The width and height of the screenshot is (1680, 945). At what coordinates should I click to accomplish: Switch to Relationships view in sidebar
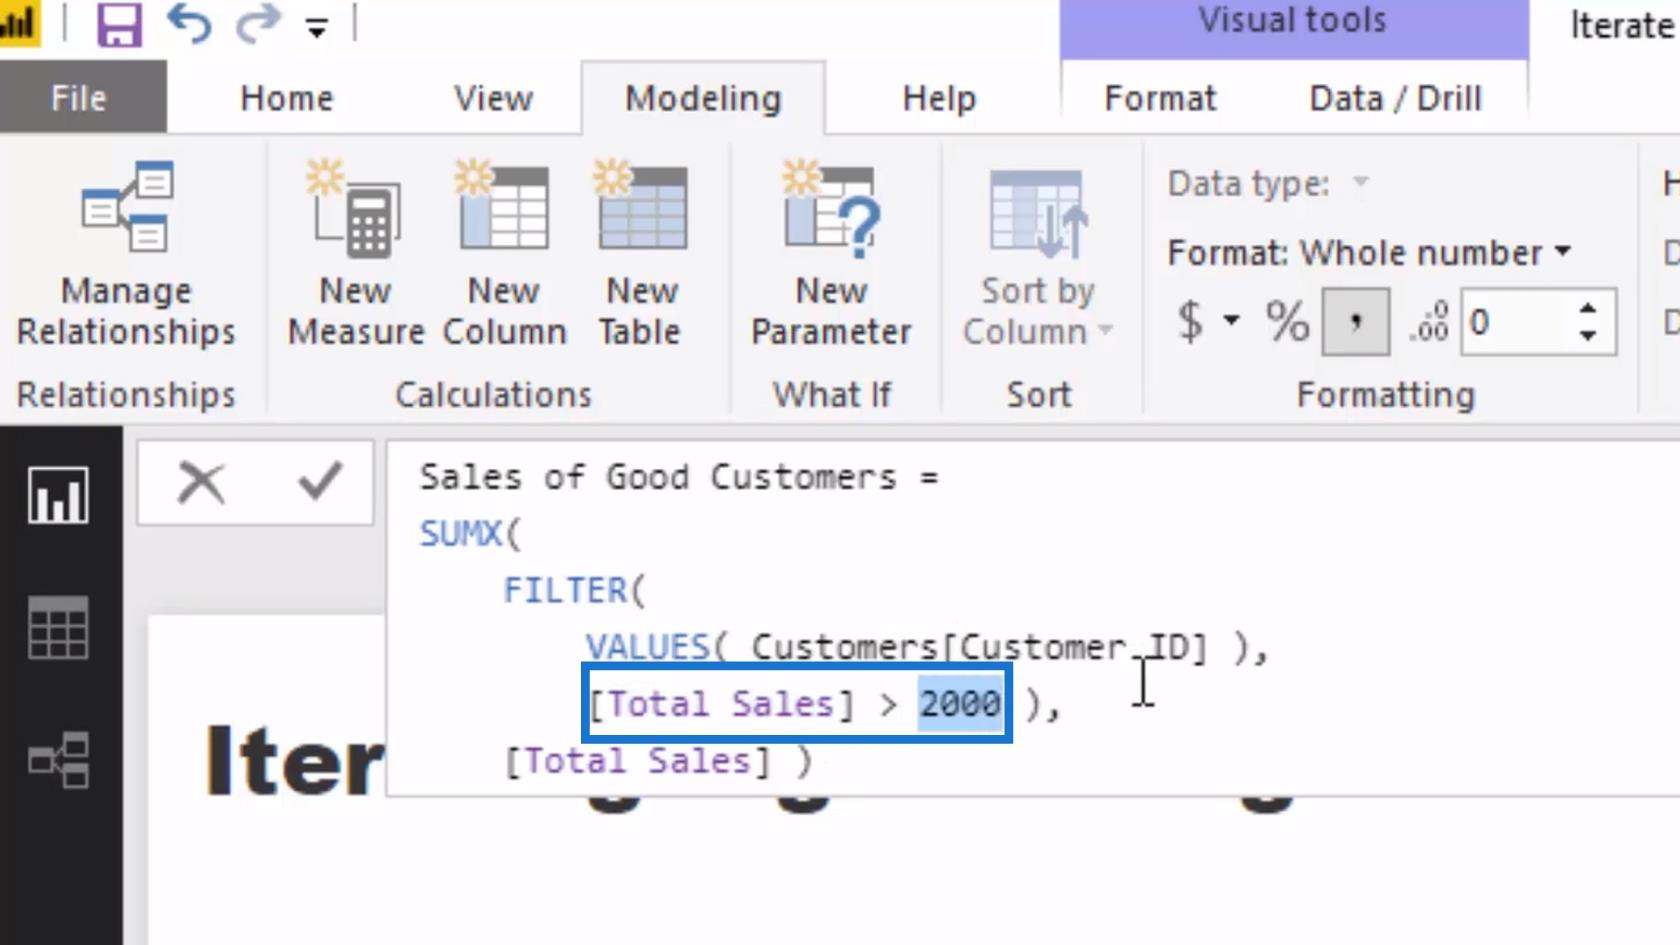pyautogui.click(x=58, y=760)
